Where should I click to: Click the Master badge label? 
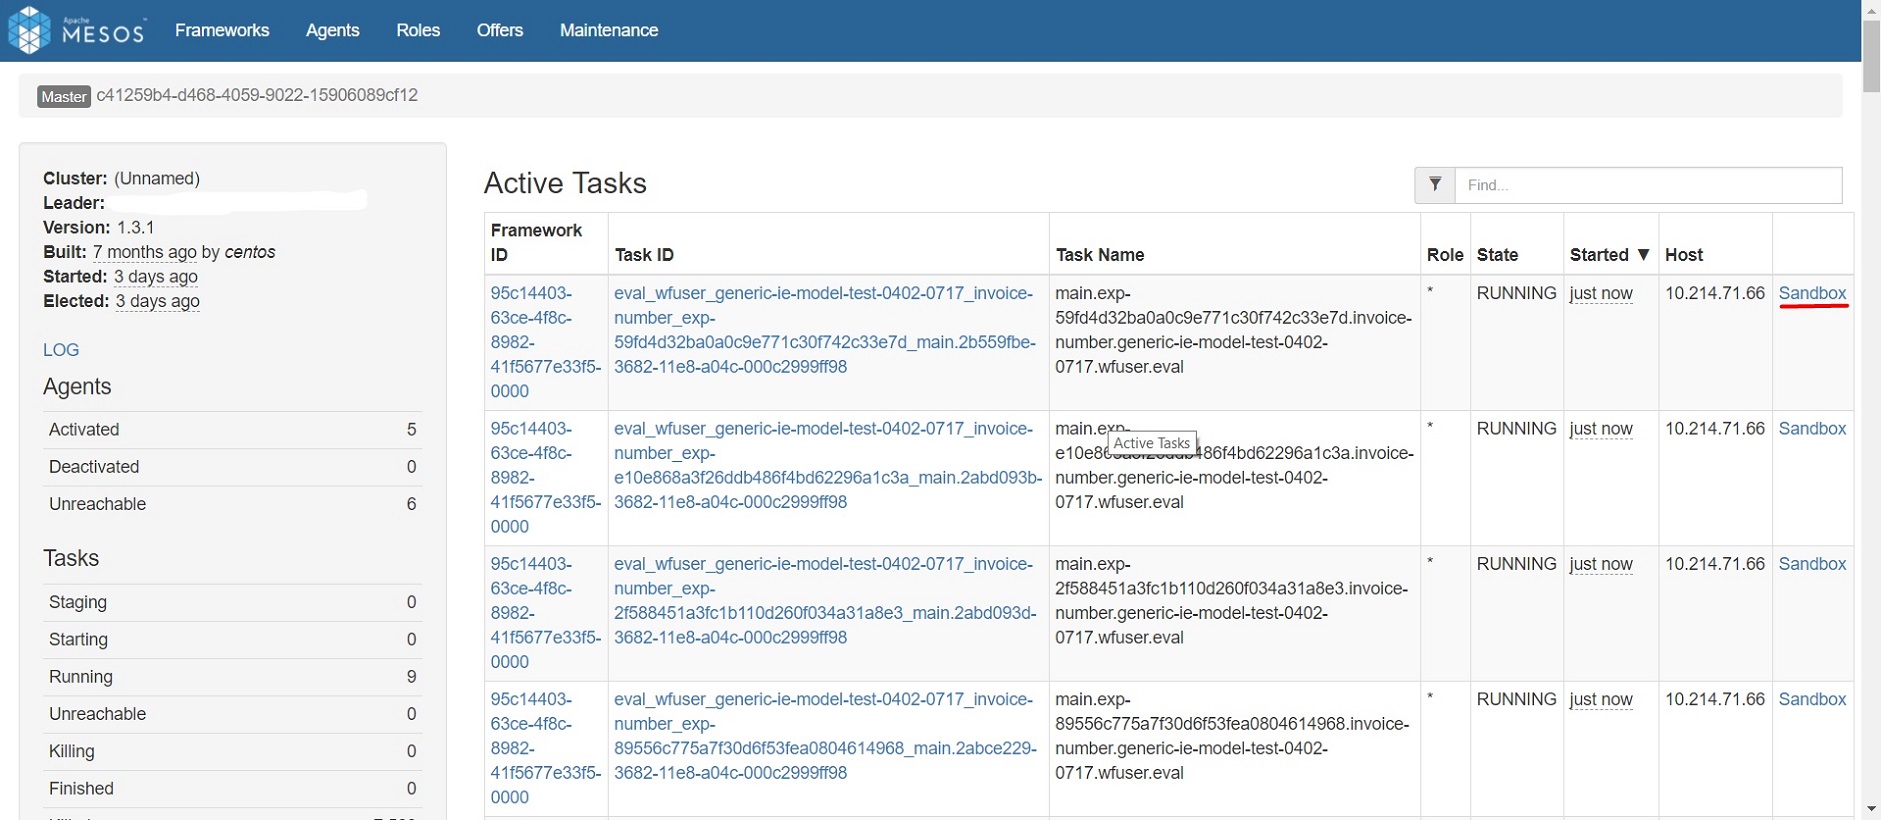click(x=64, y=96)
